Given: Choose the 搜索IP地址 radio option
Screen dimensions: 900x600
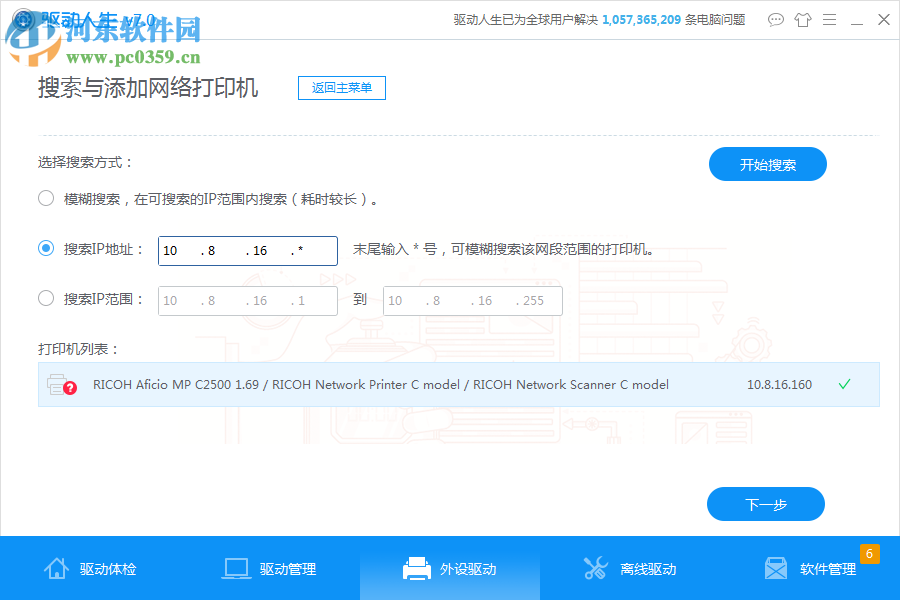Looking at the screenshot, I should (45, 250).
